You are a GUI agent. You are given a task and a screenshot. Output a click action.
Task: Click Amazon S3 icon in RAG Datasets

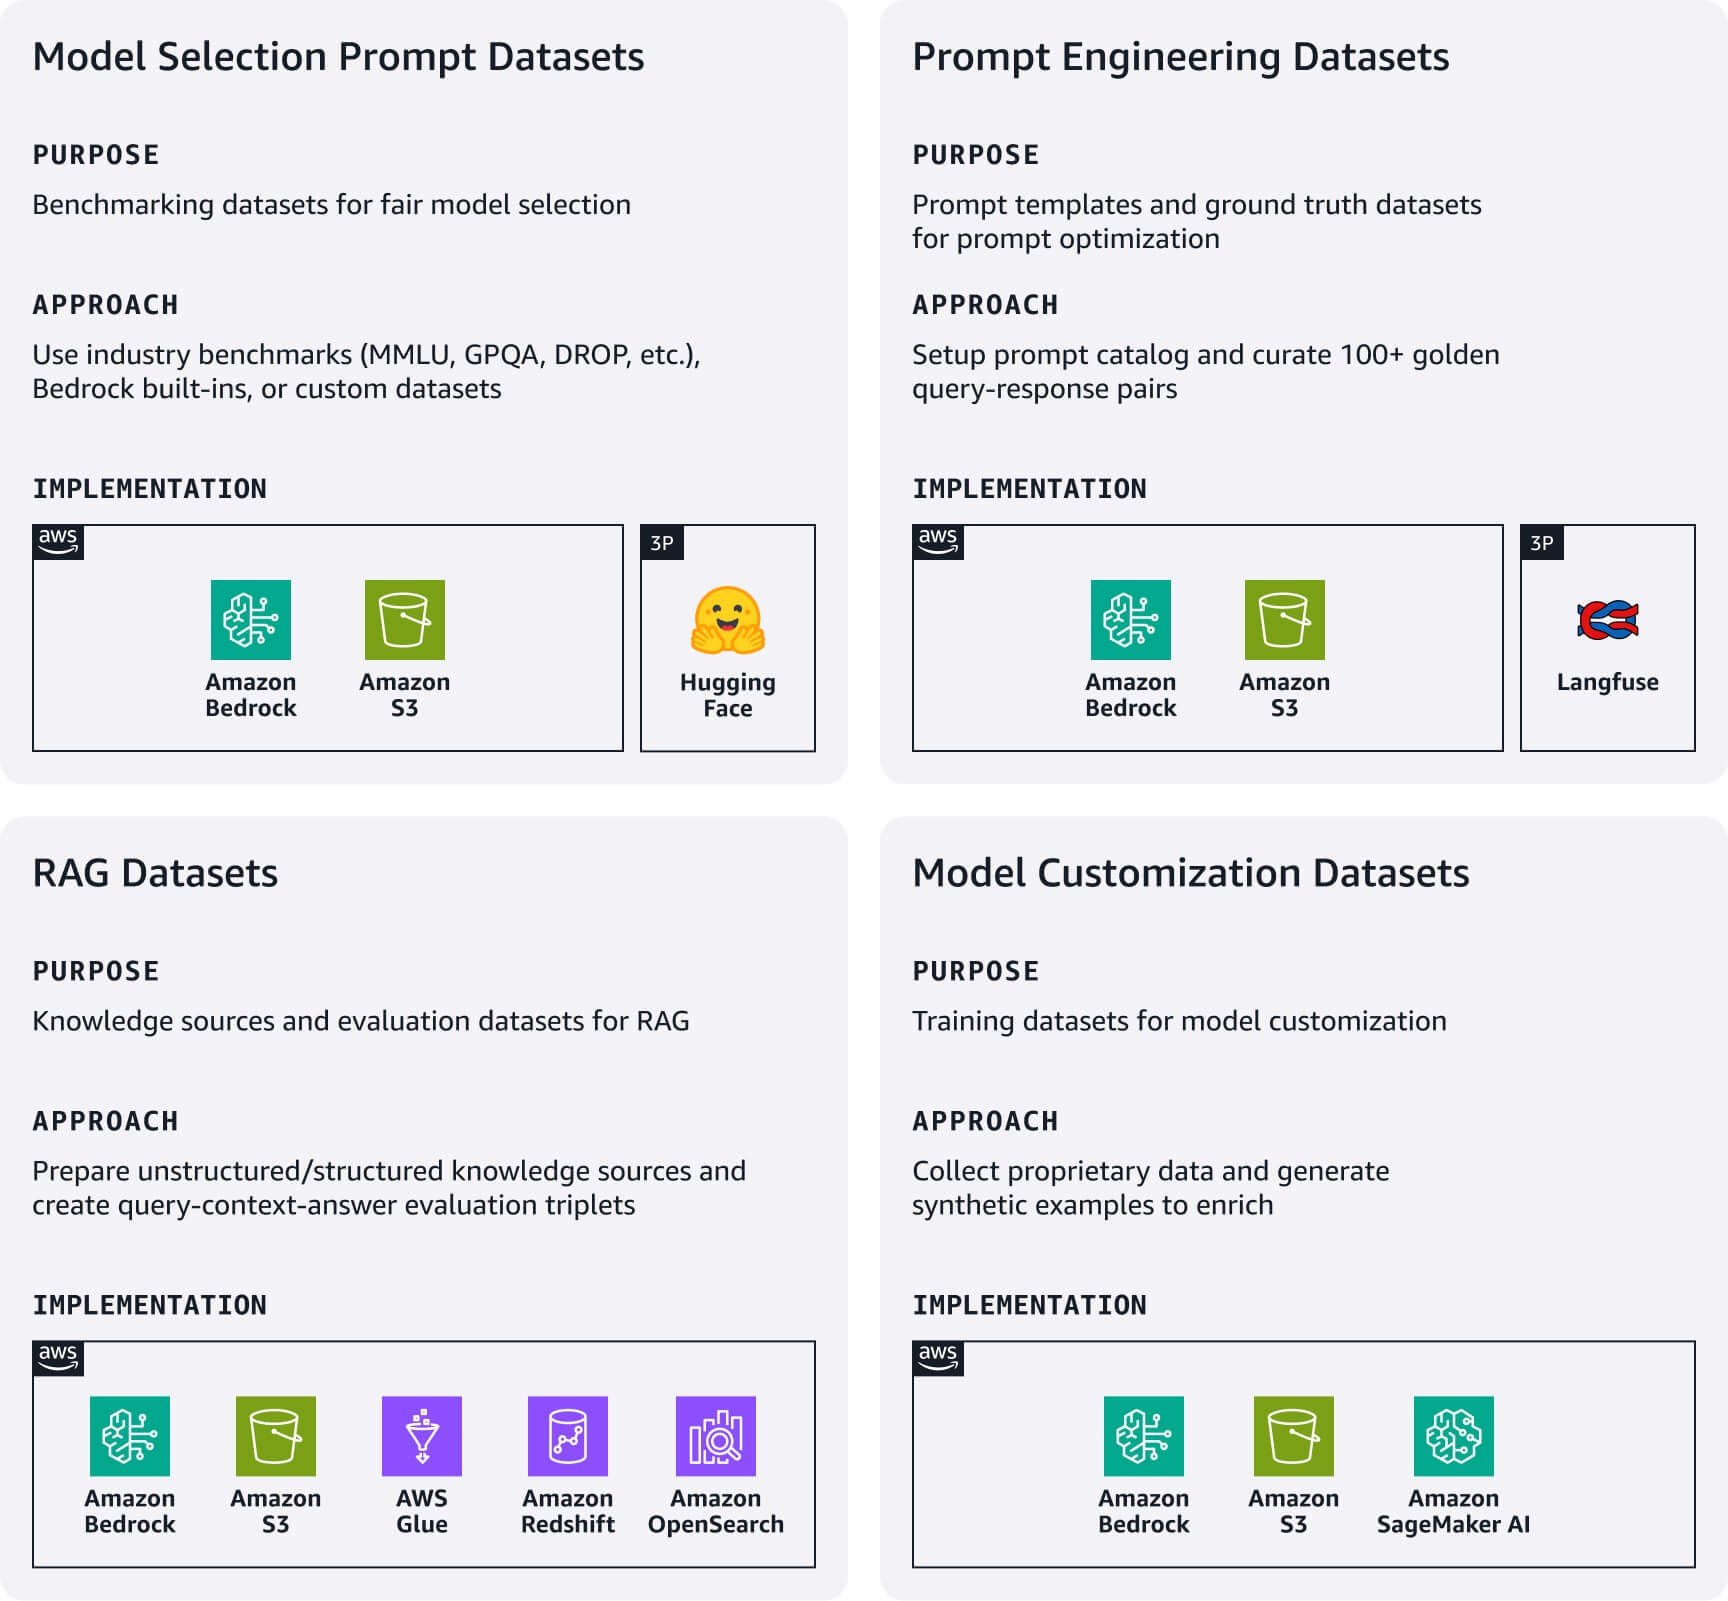pos(276,1436)
